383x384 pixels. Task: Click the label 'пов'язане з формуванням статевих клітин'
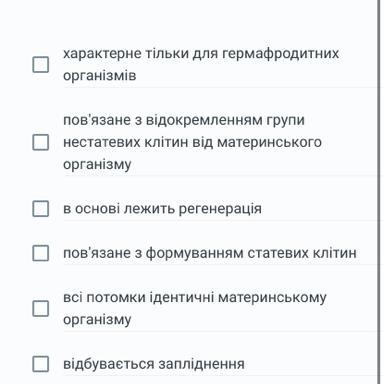210,253
